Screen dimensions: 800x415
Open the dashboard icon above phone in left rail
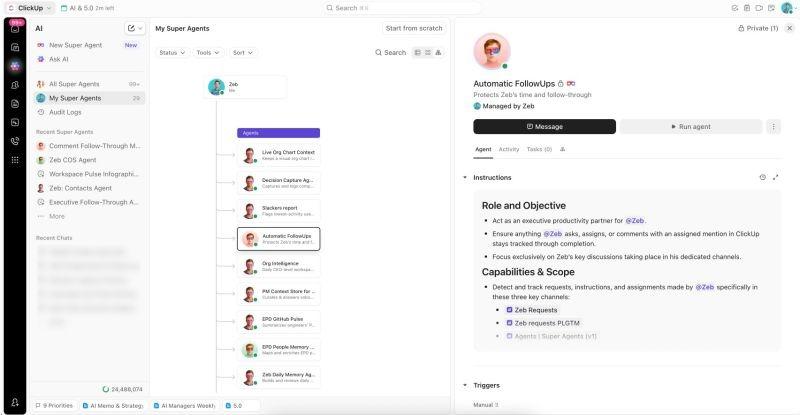(15, 123)
